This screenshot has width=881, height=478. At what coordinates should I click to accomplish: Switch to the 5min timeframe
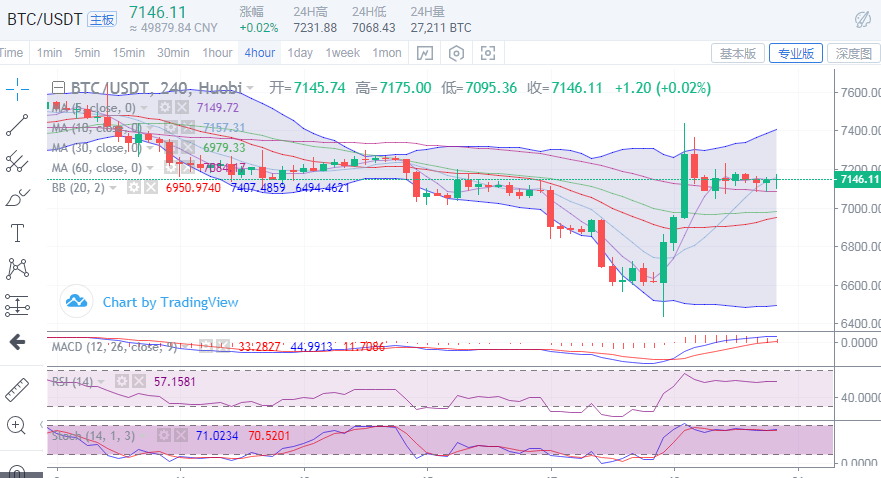tap(87, 53)
